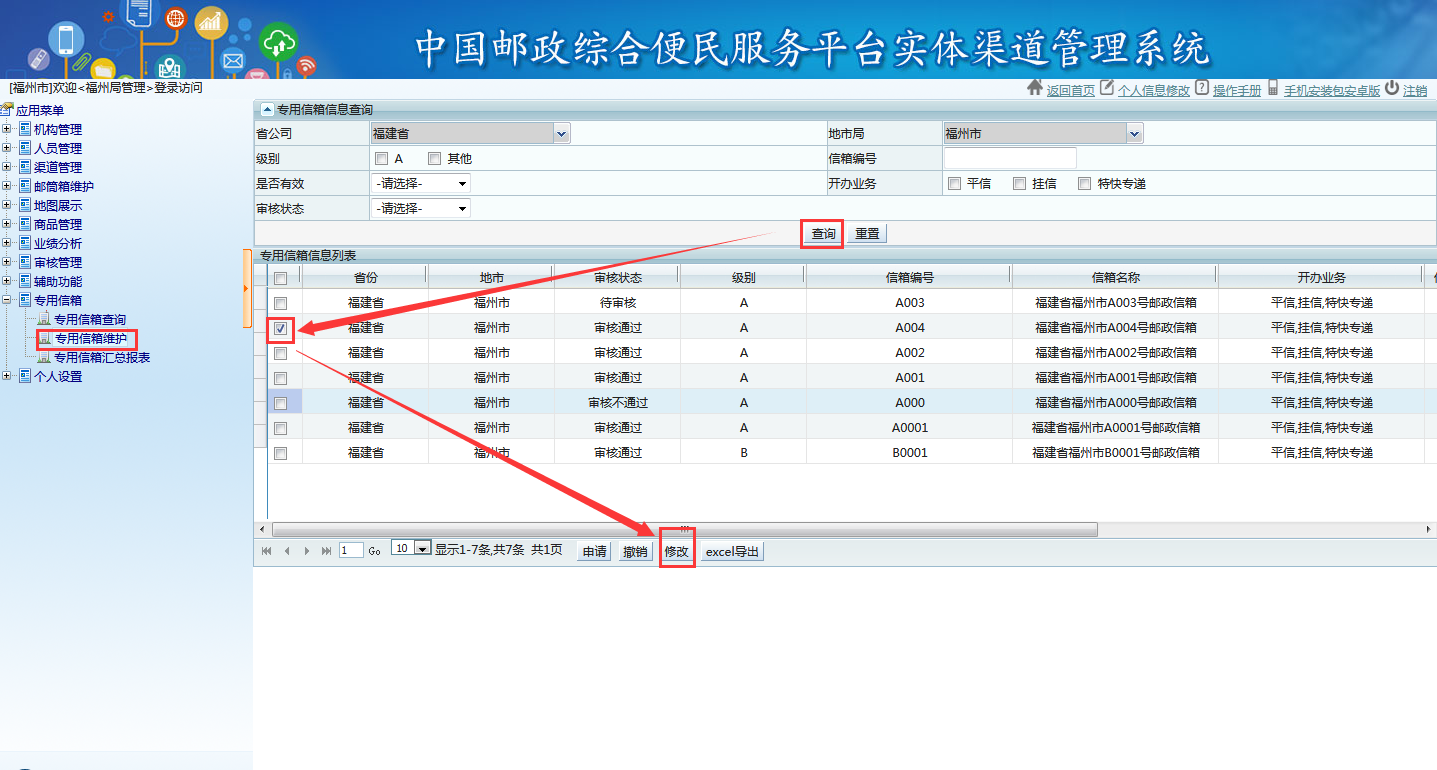Tick the level A checkbox

click(381, 158)
